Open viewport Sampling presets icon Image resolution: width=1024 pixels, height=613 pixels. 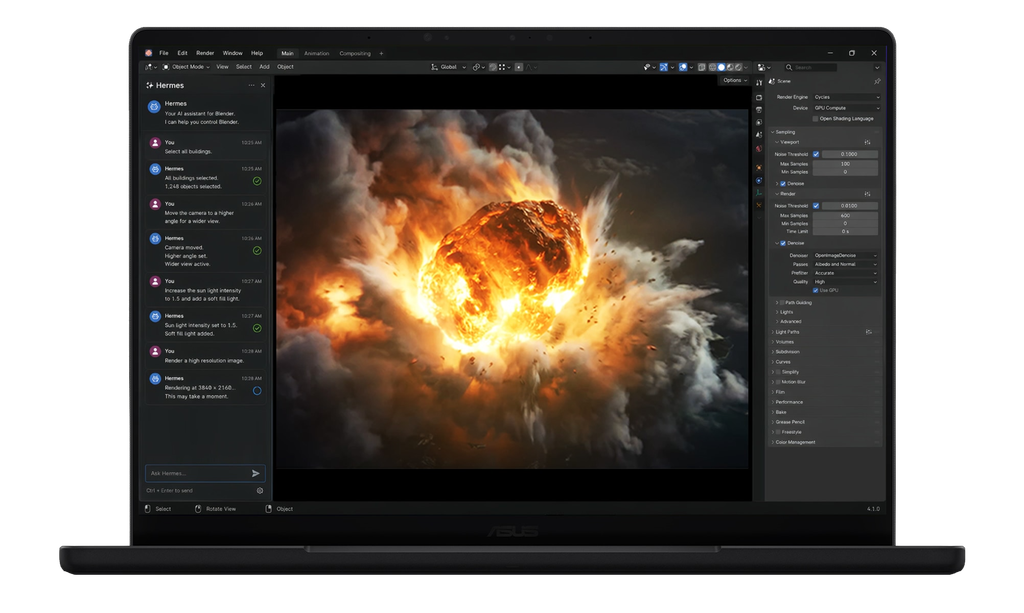tap(867, 142)
